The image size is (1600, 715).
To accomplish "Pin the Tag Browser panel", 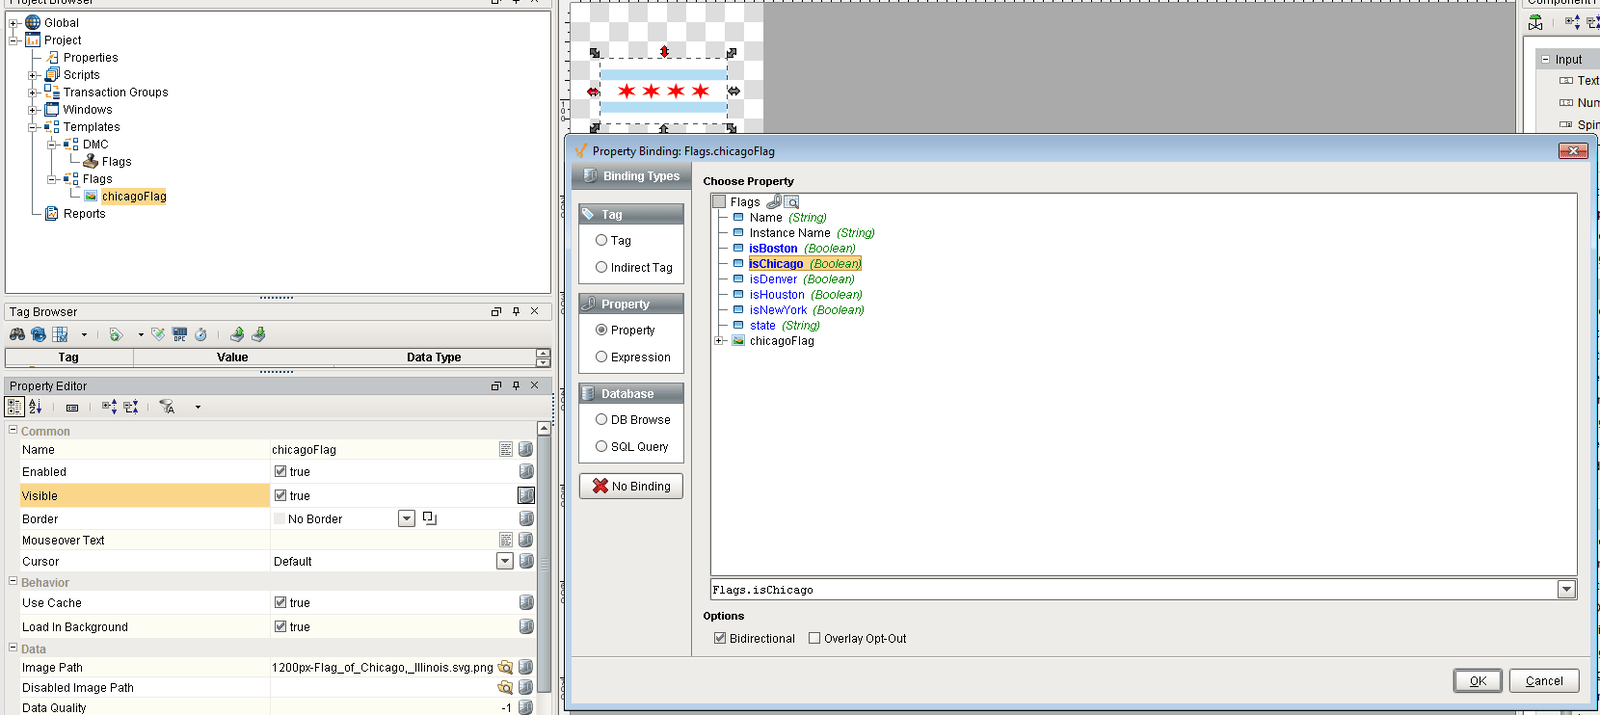I will [x=516, y=312].
